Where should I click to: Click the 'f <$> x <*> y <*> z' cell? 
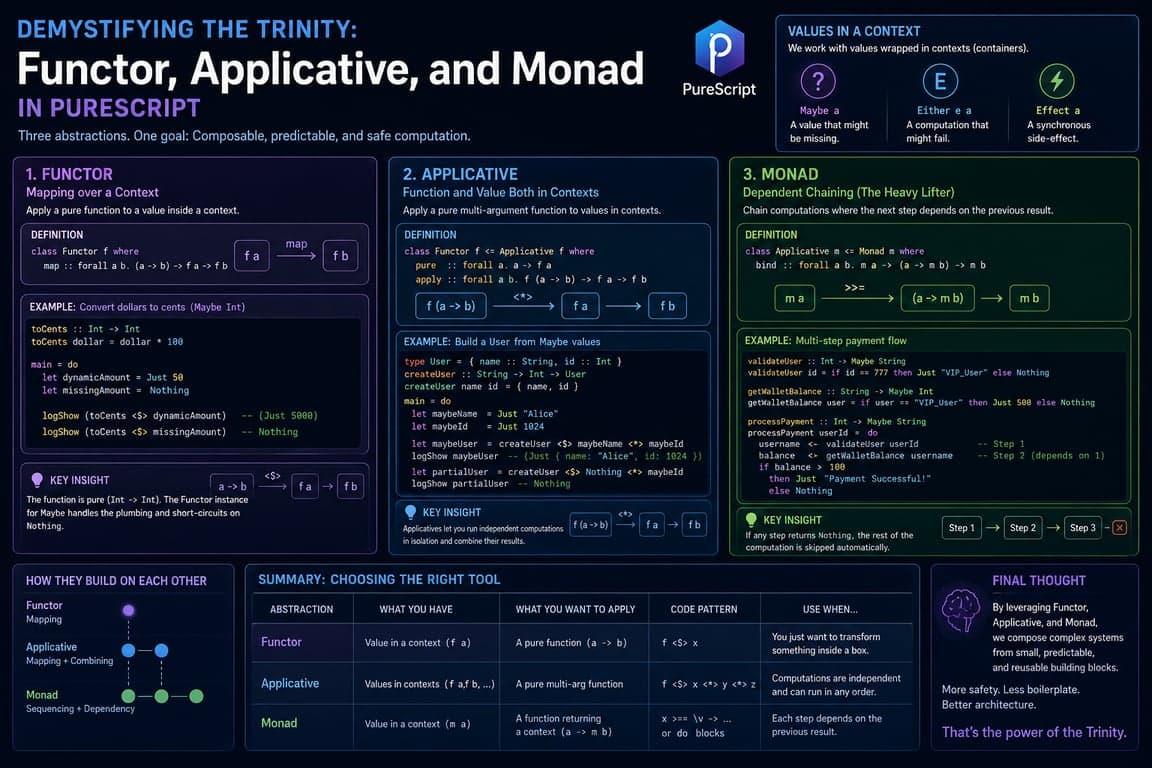point(708,684)
